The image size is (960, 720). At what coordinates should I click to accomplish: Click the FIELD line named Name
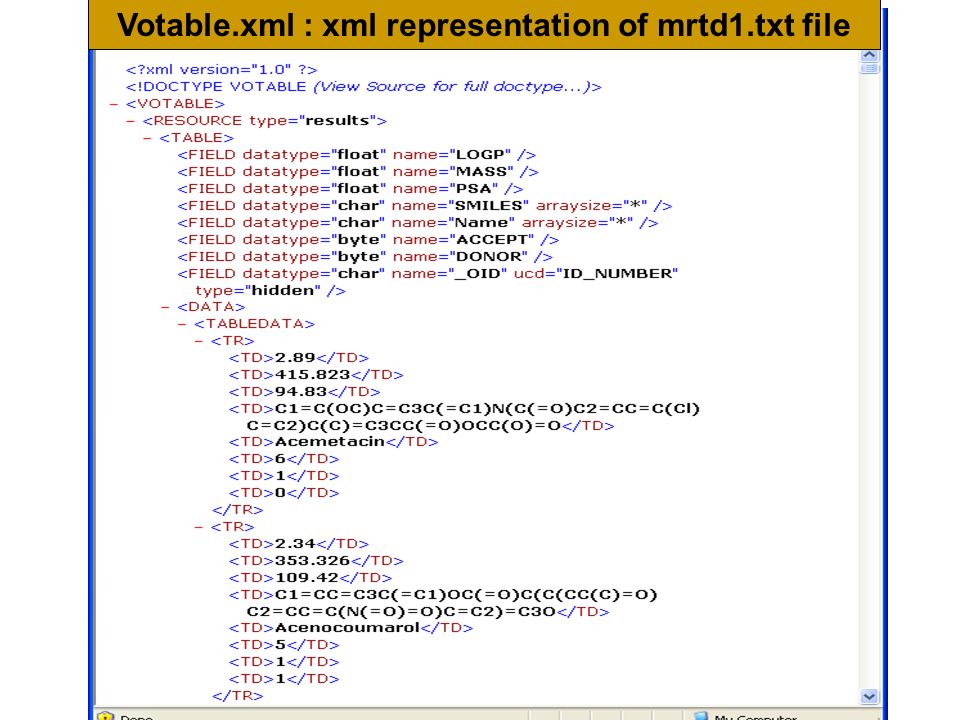[x=418, y=223]
